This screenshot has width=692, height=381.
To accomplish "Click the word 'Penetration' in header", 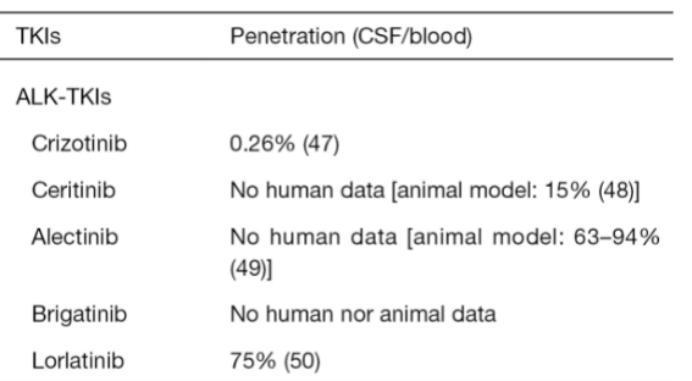I will click(x=287, y=36).
